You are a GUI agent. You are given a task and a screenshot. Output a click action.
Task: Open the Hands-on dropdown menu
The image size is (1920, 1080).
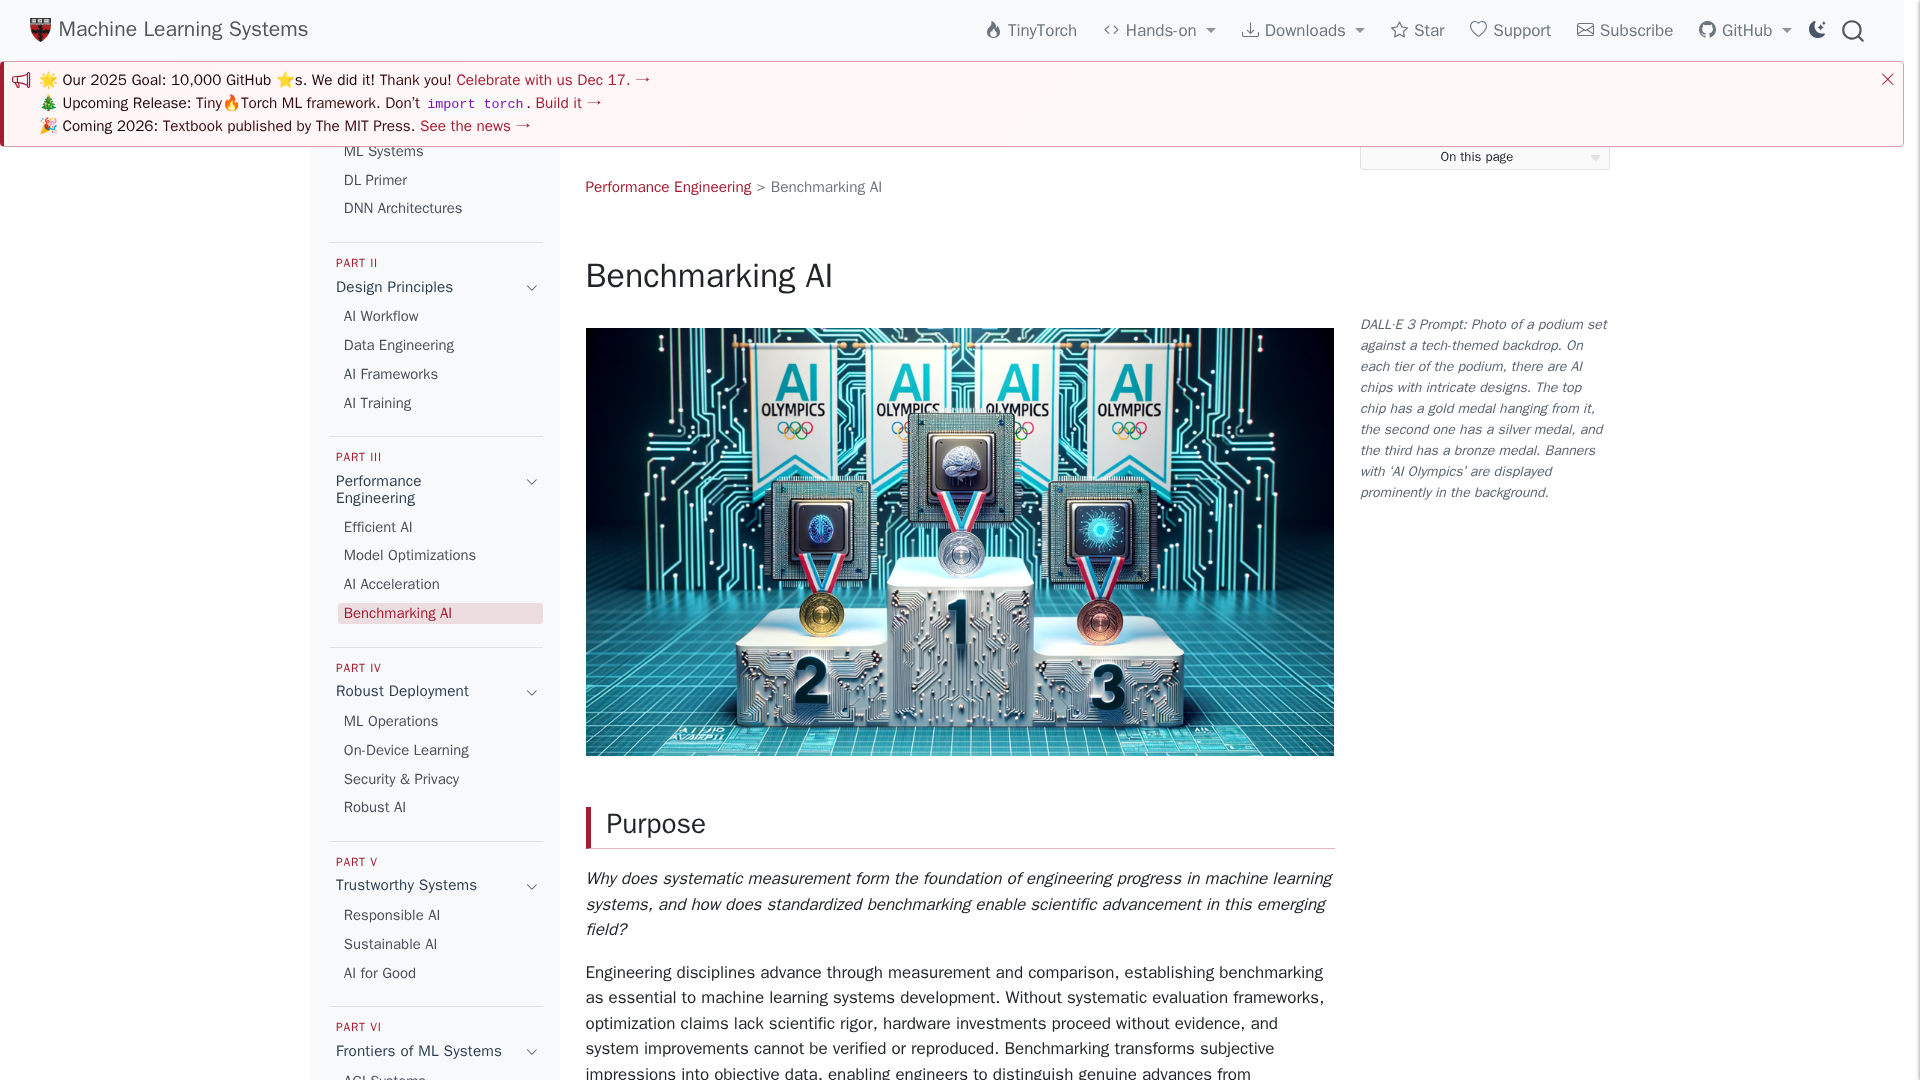tap(1160, 31)
